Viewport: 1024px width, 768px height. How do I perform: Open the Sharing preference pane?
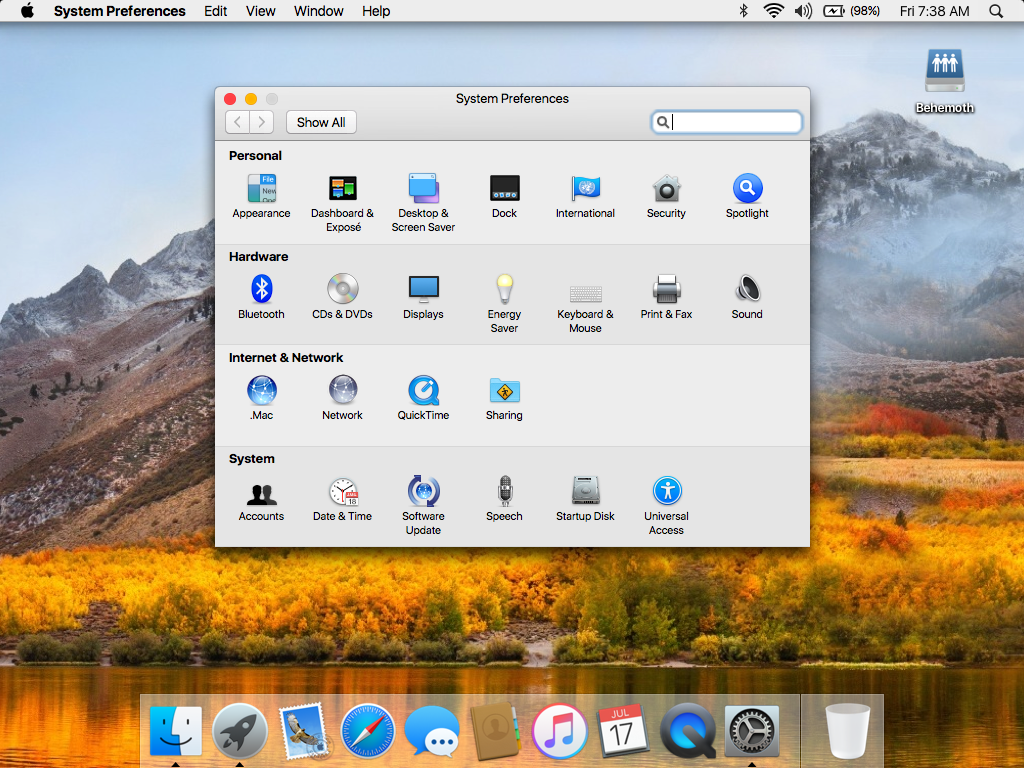click(x=504, y=391)
